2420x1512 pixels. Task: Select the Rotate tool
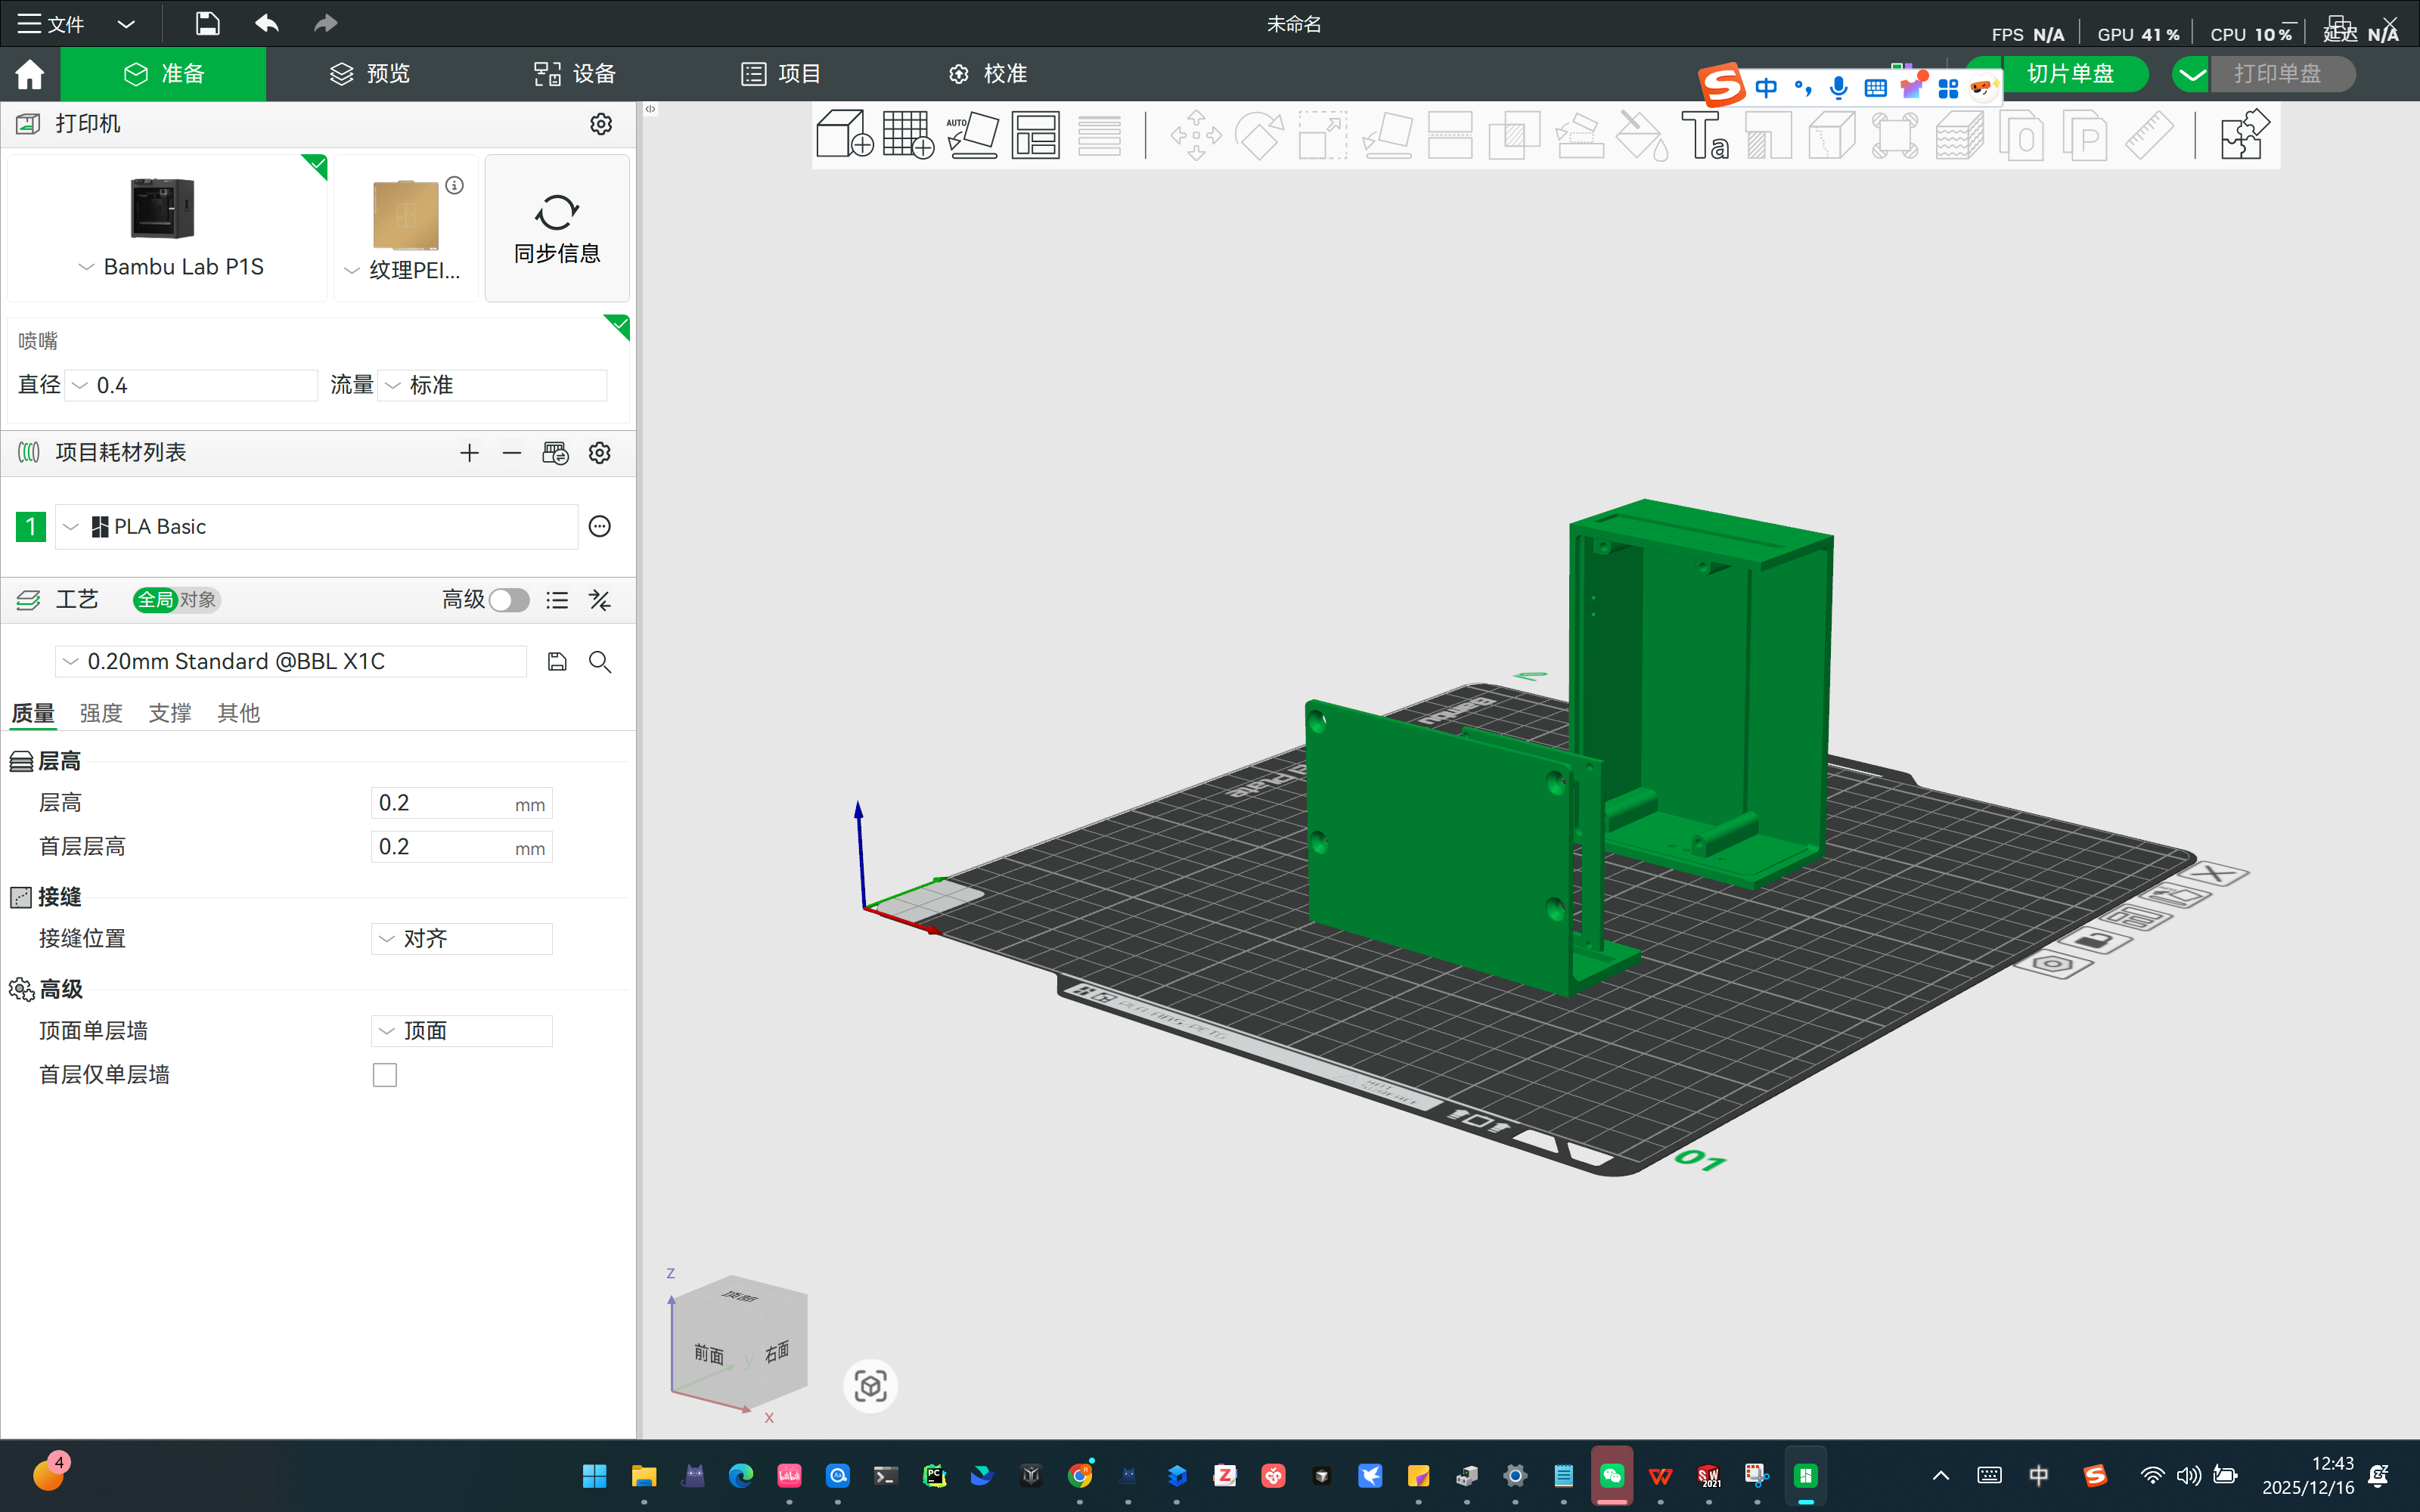click(x=1259, y=135)
